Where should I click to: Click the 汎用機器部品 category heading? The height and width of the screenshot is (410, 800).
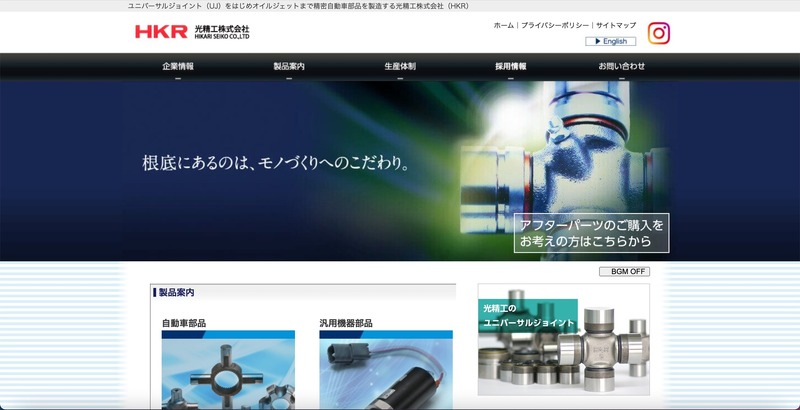click(346, 323)
